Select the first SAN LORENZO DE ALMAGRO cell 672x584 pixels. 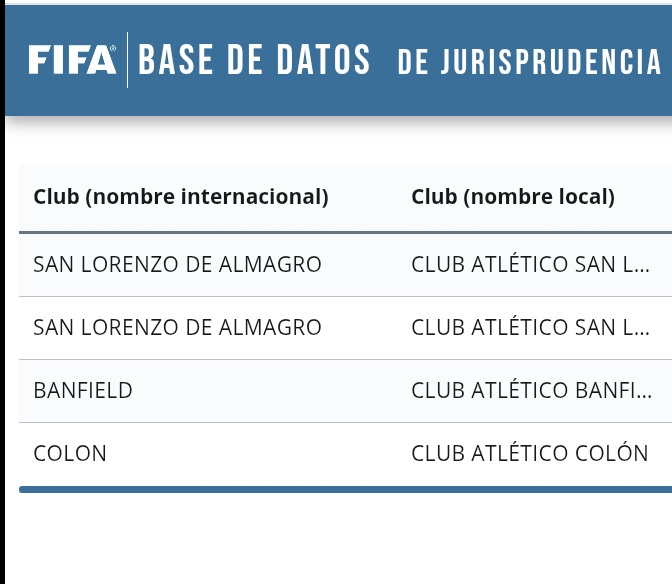(x=178, y=265)
